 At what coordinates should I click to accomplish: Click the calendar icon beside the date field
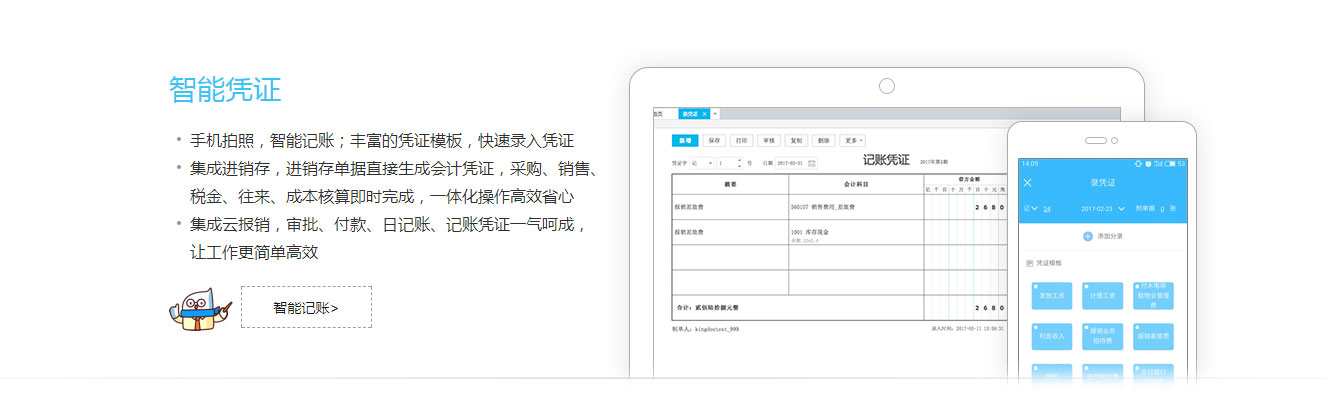pos(812,162)
